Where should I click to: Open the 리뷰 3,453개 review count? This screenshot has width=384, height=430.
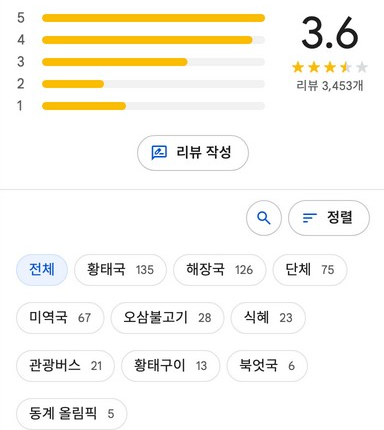click(x=329, y=86)
